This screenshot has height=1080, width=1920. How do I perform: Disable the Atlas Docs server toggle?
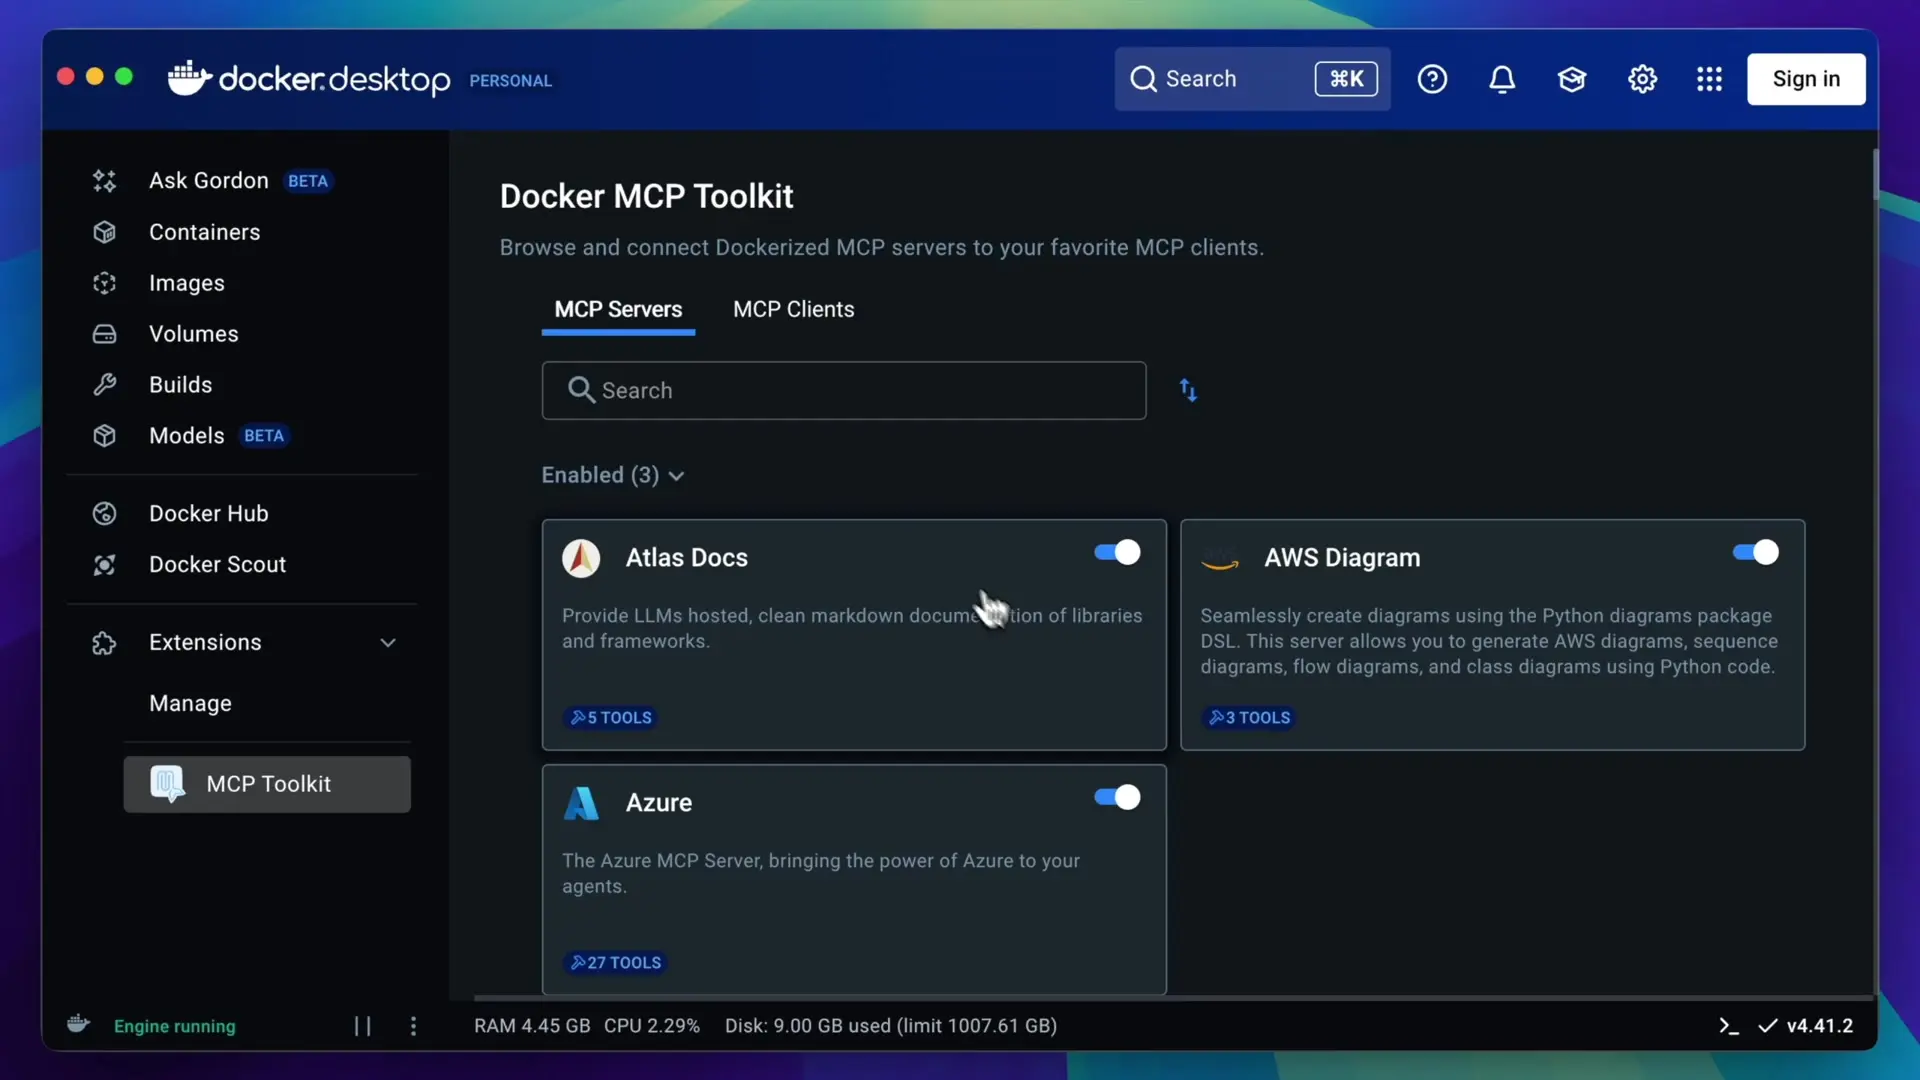tap(1117, 552)
